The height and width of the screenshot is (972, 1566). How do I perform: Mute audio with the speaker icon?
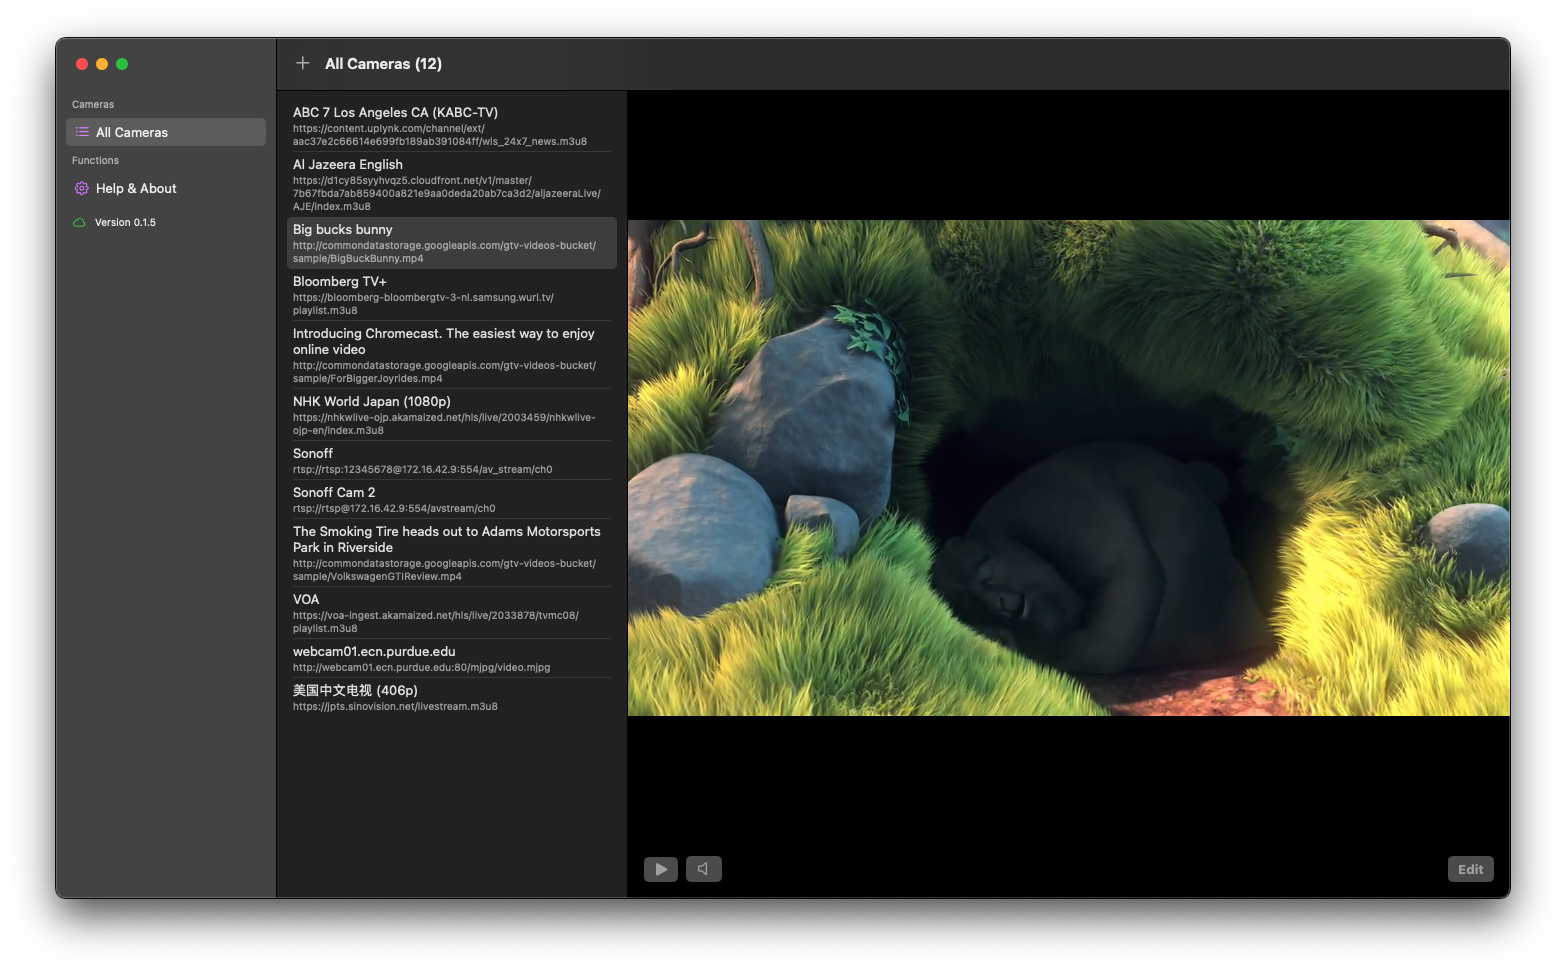coord(703,869)
